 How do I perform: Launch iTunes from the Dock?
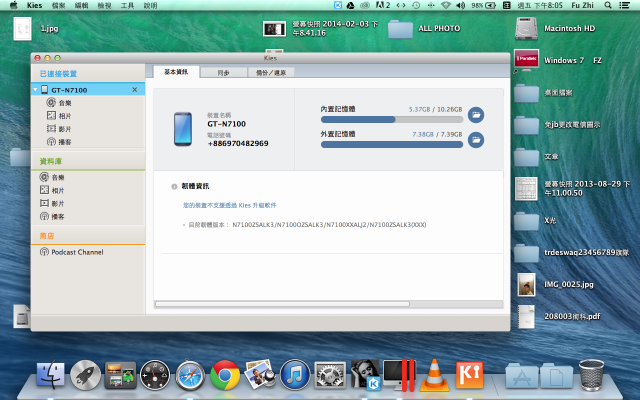coord(295,375)
